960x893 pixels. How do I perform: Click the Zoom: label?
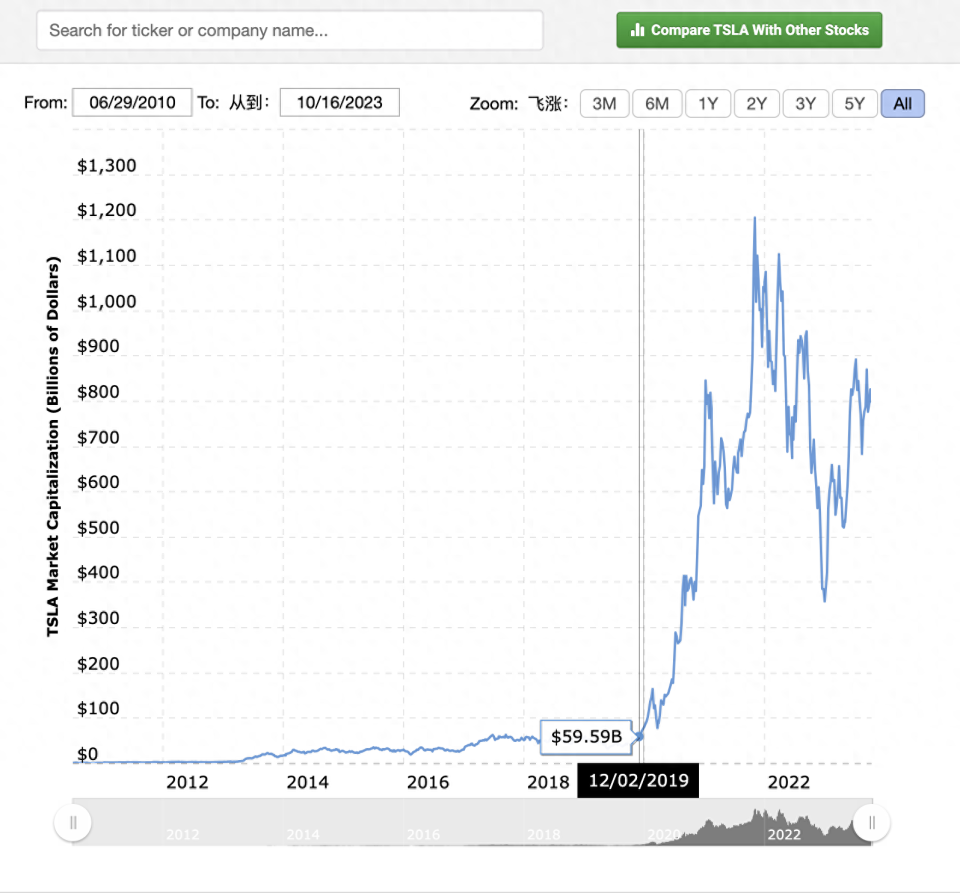click(x=493, y=104)
